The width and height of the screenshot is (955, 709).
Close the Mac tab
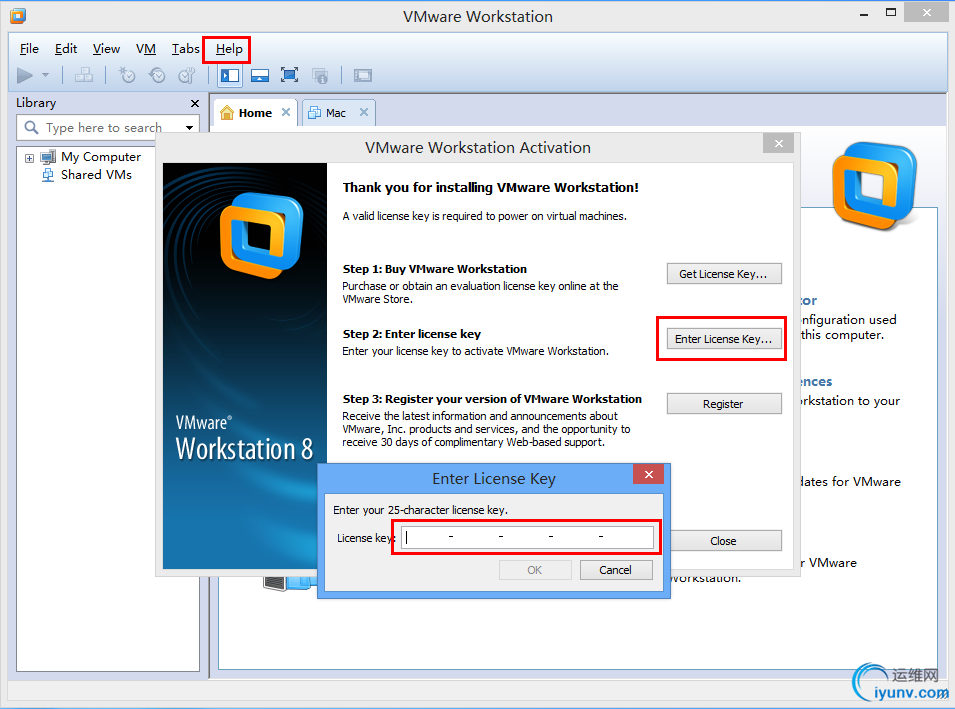[x=364, y=112]
